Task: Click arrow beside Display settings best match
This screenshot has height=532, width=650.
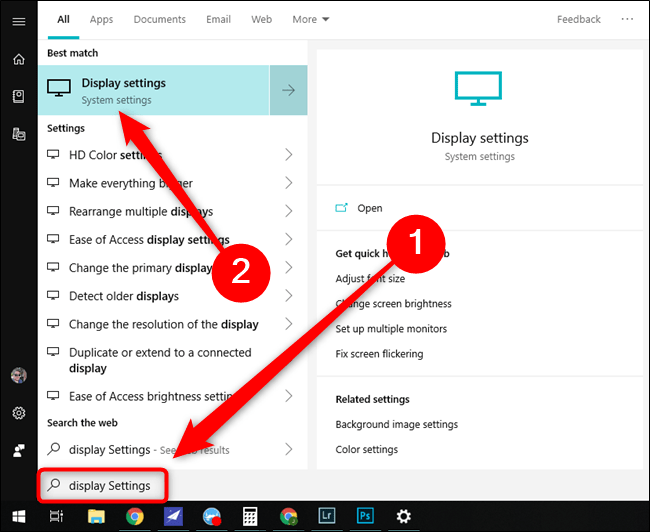Action: click(x=288, y=90)
